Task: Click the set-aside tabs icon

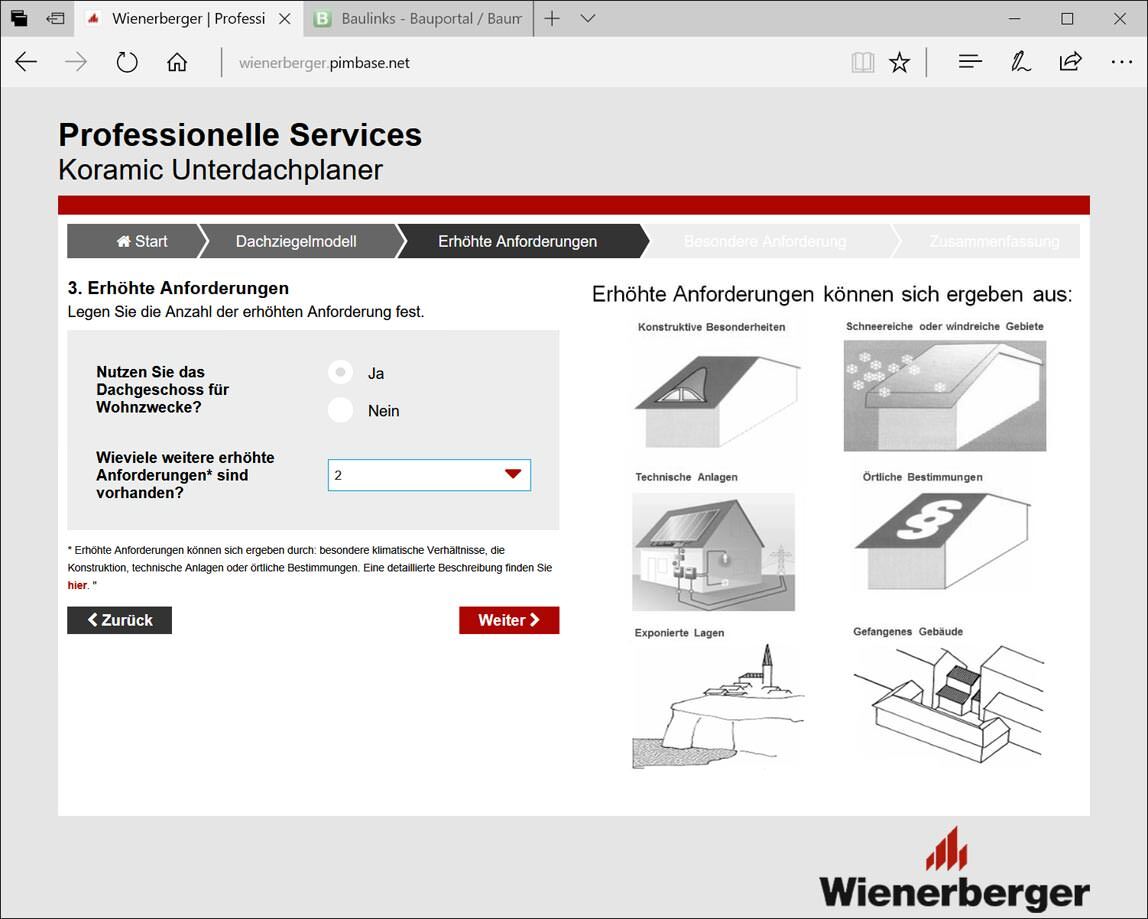Action: click(19, 18)
